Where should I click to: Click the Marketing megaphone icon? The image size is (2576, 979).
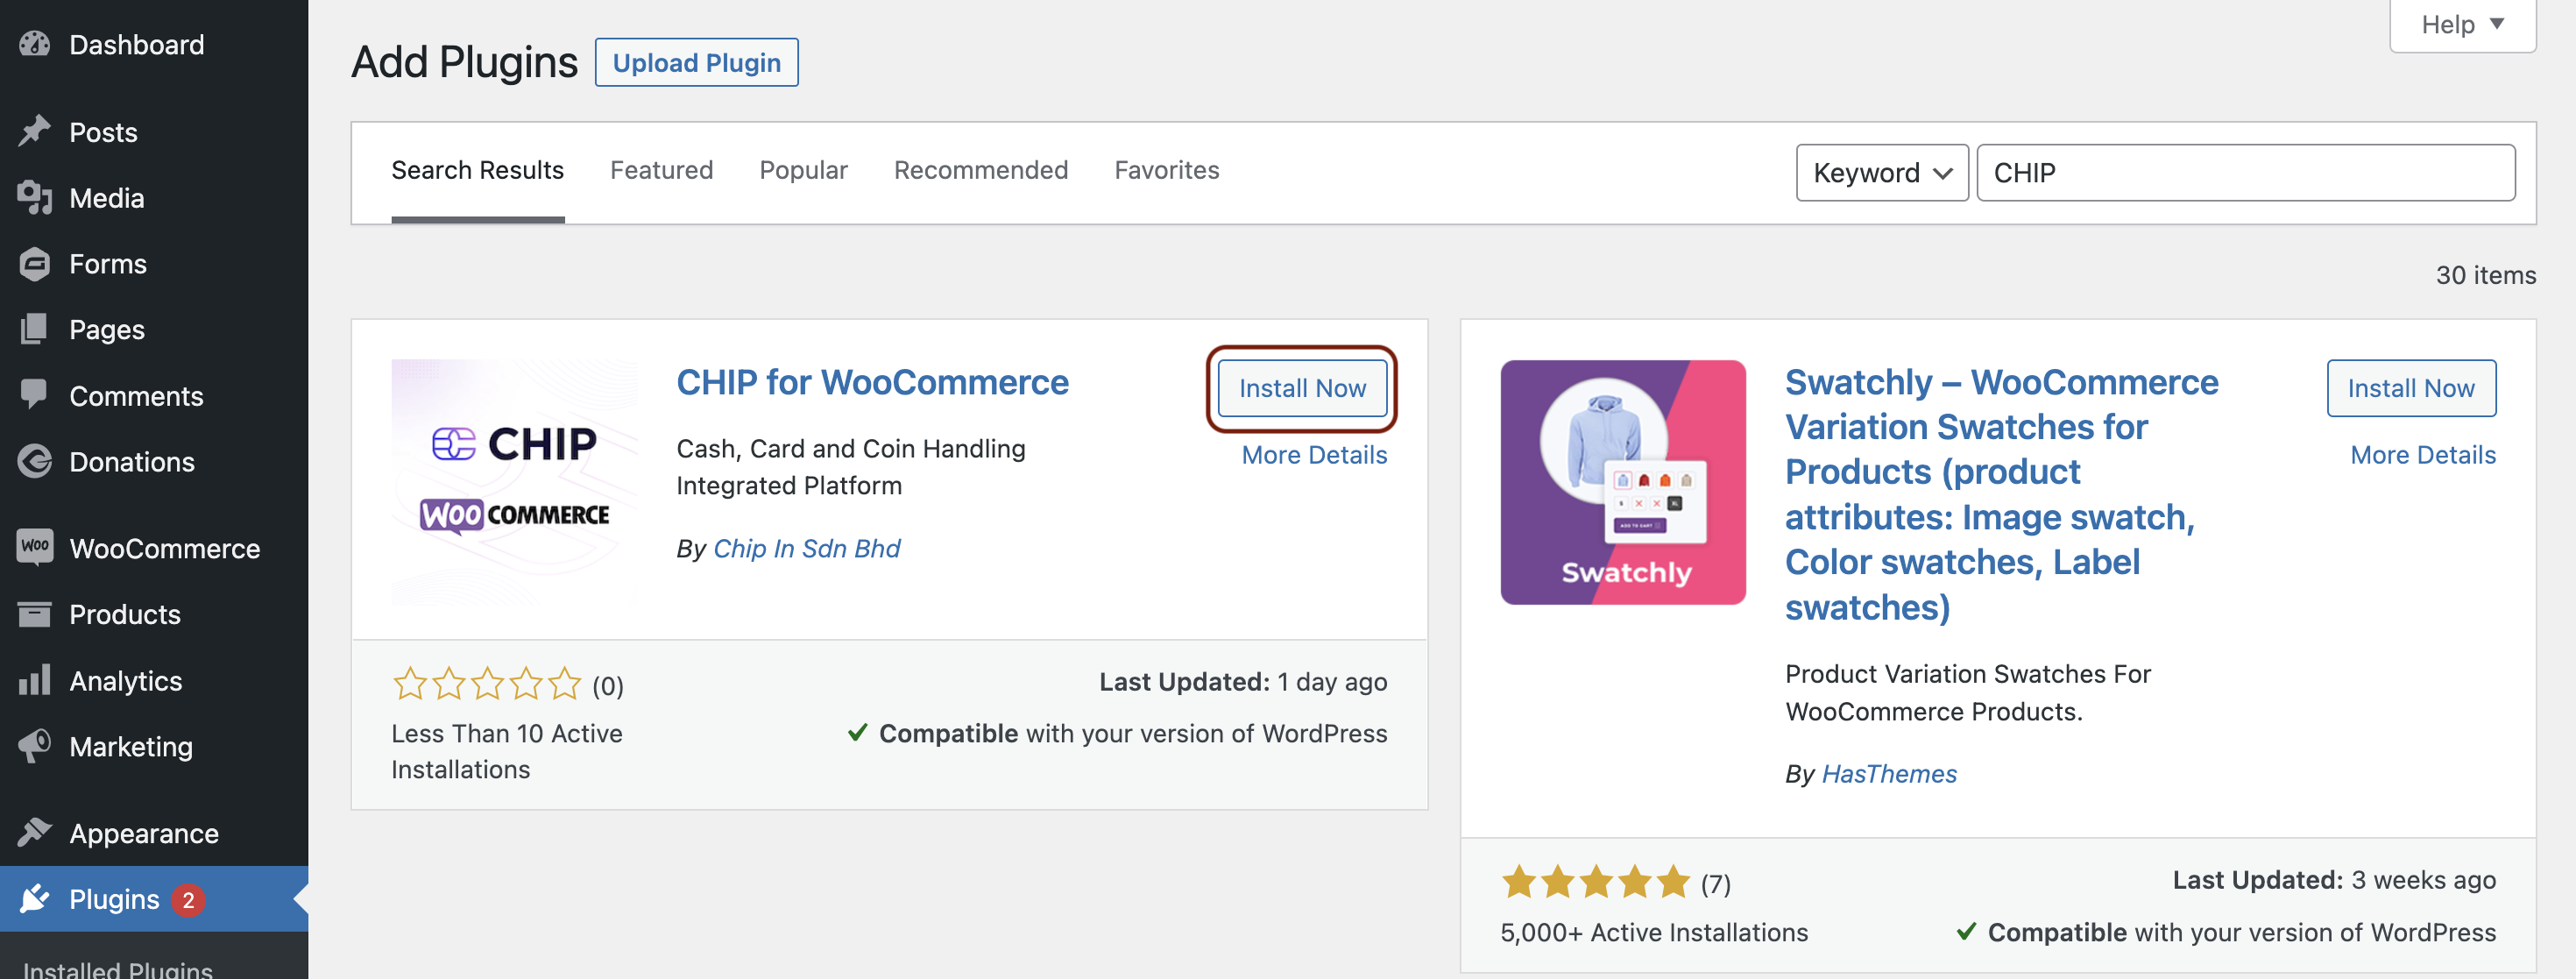click(x=34, y=745)
